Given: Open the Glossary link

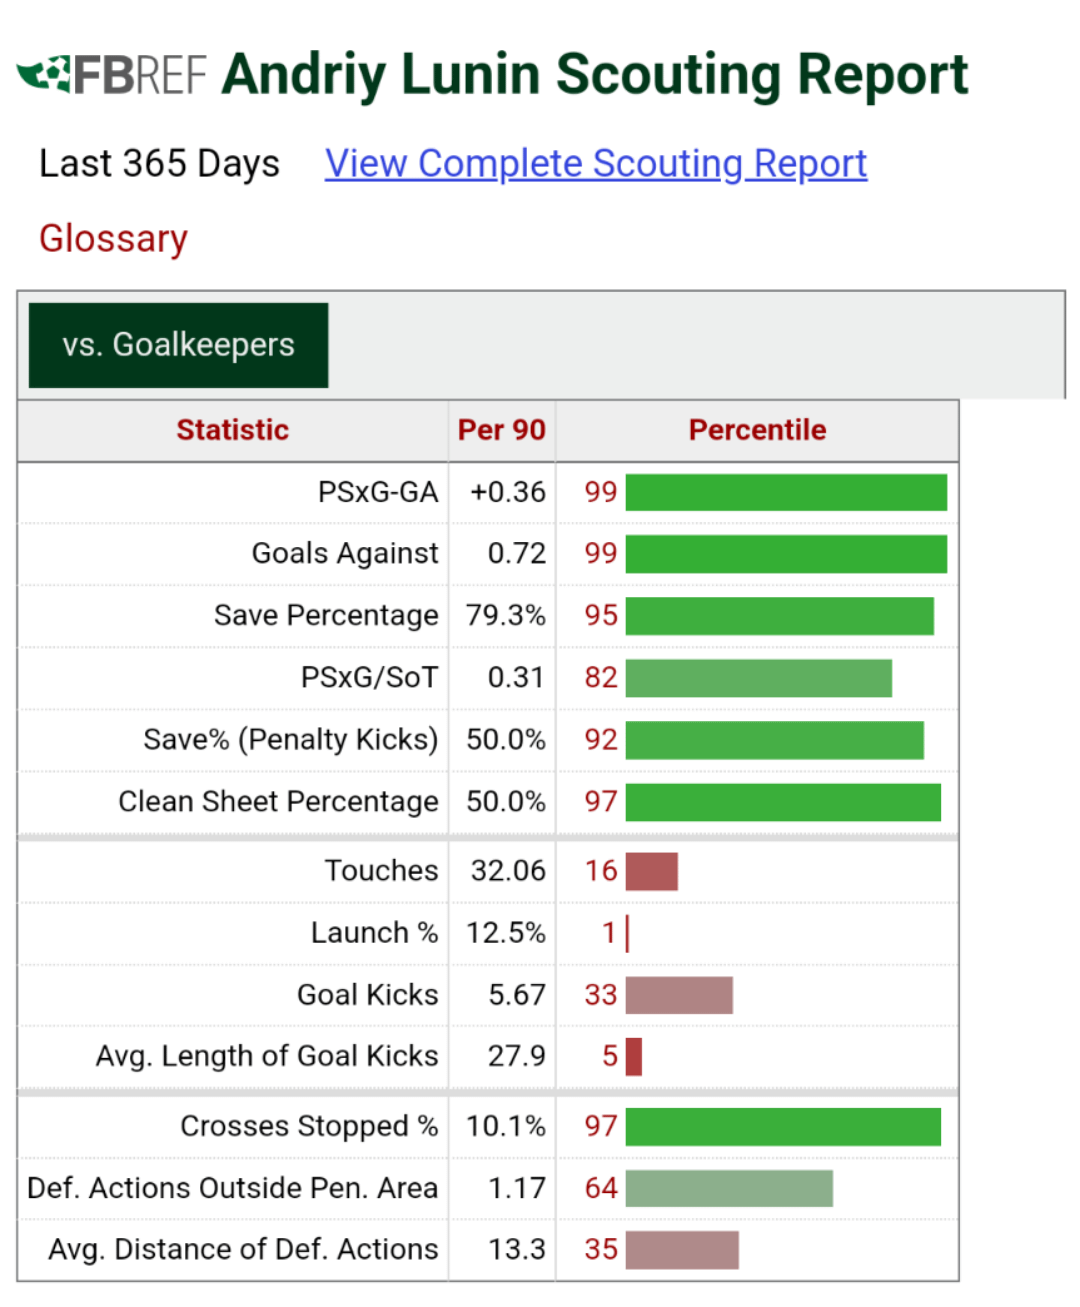Looking at the screenshot, I should [113, 239].
